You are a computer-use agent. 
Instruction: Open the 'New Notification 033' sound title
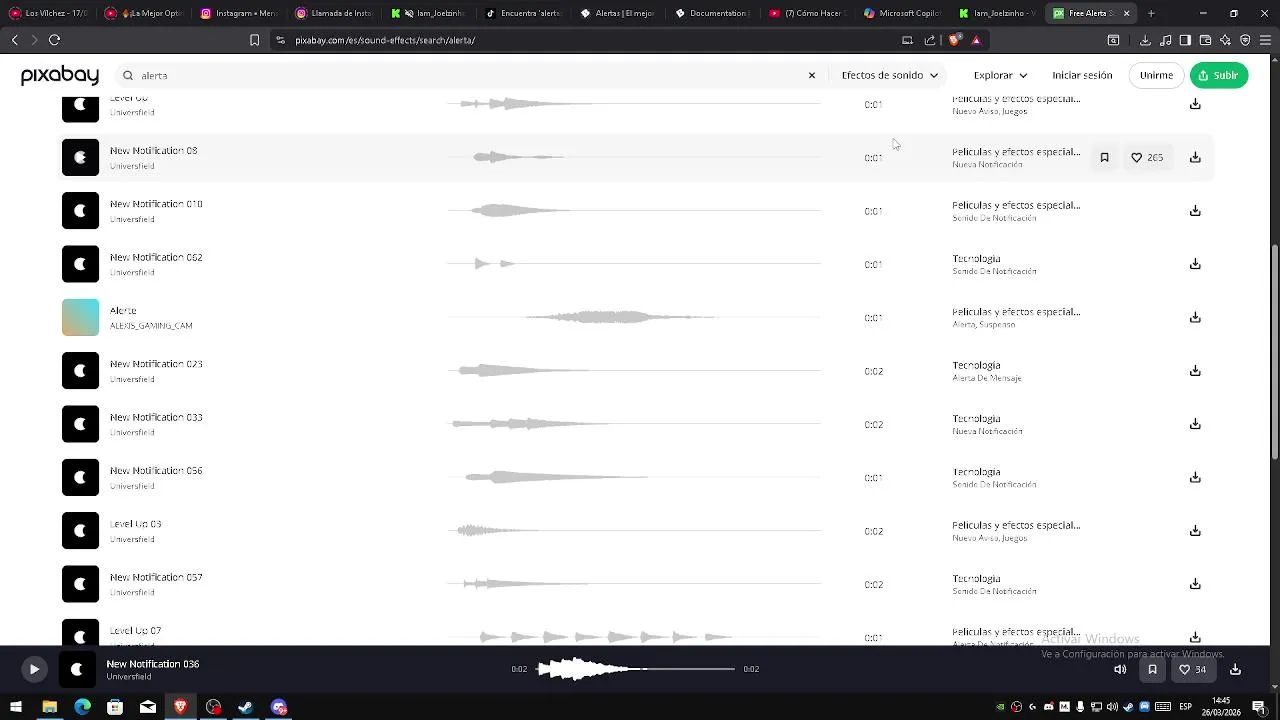[156, 417]
